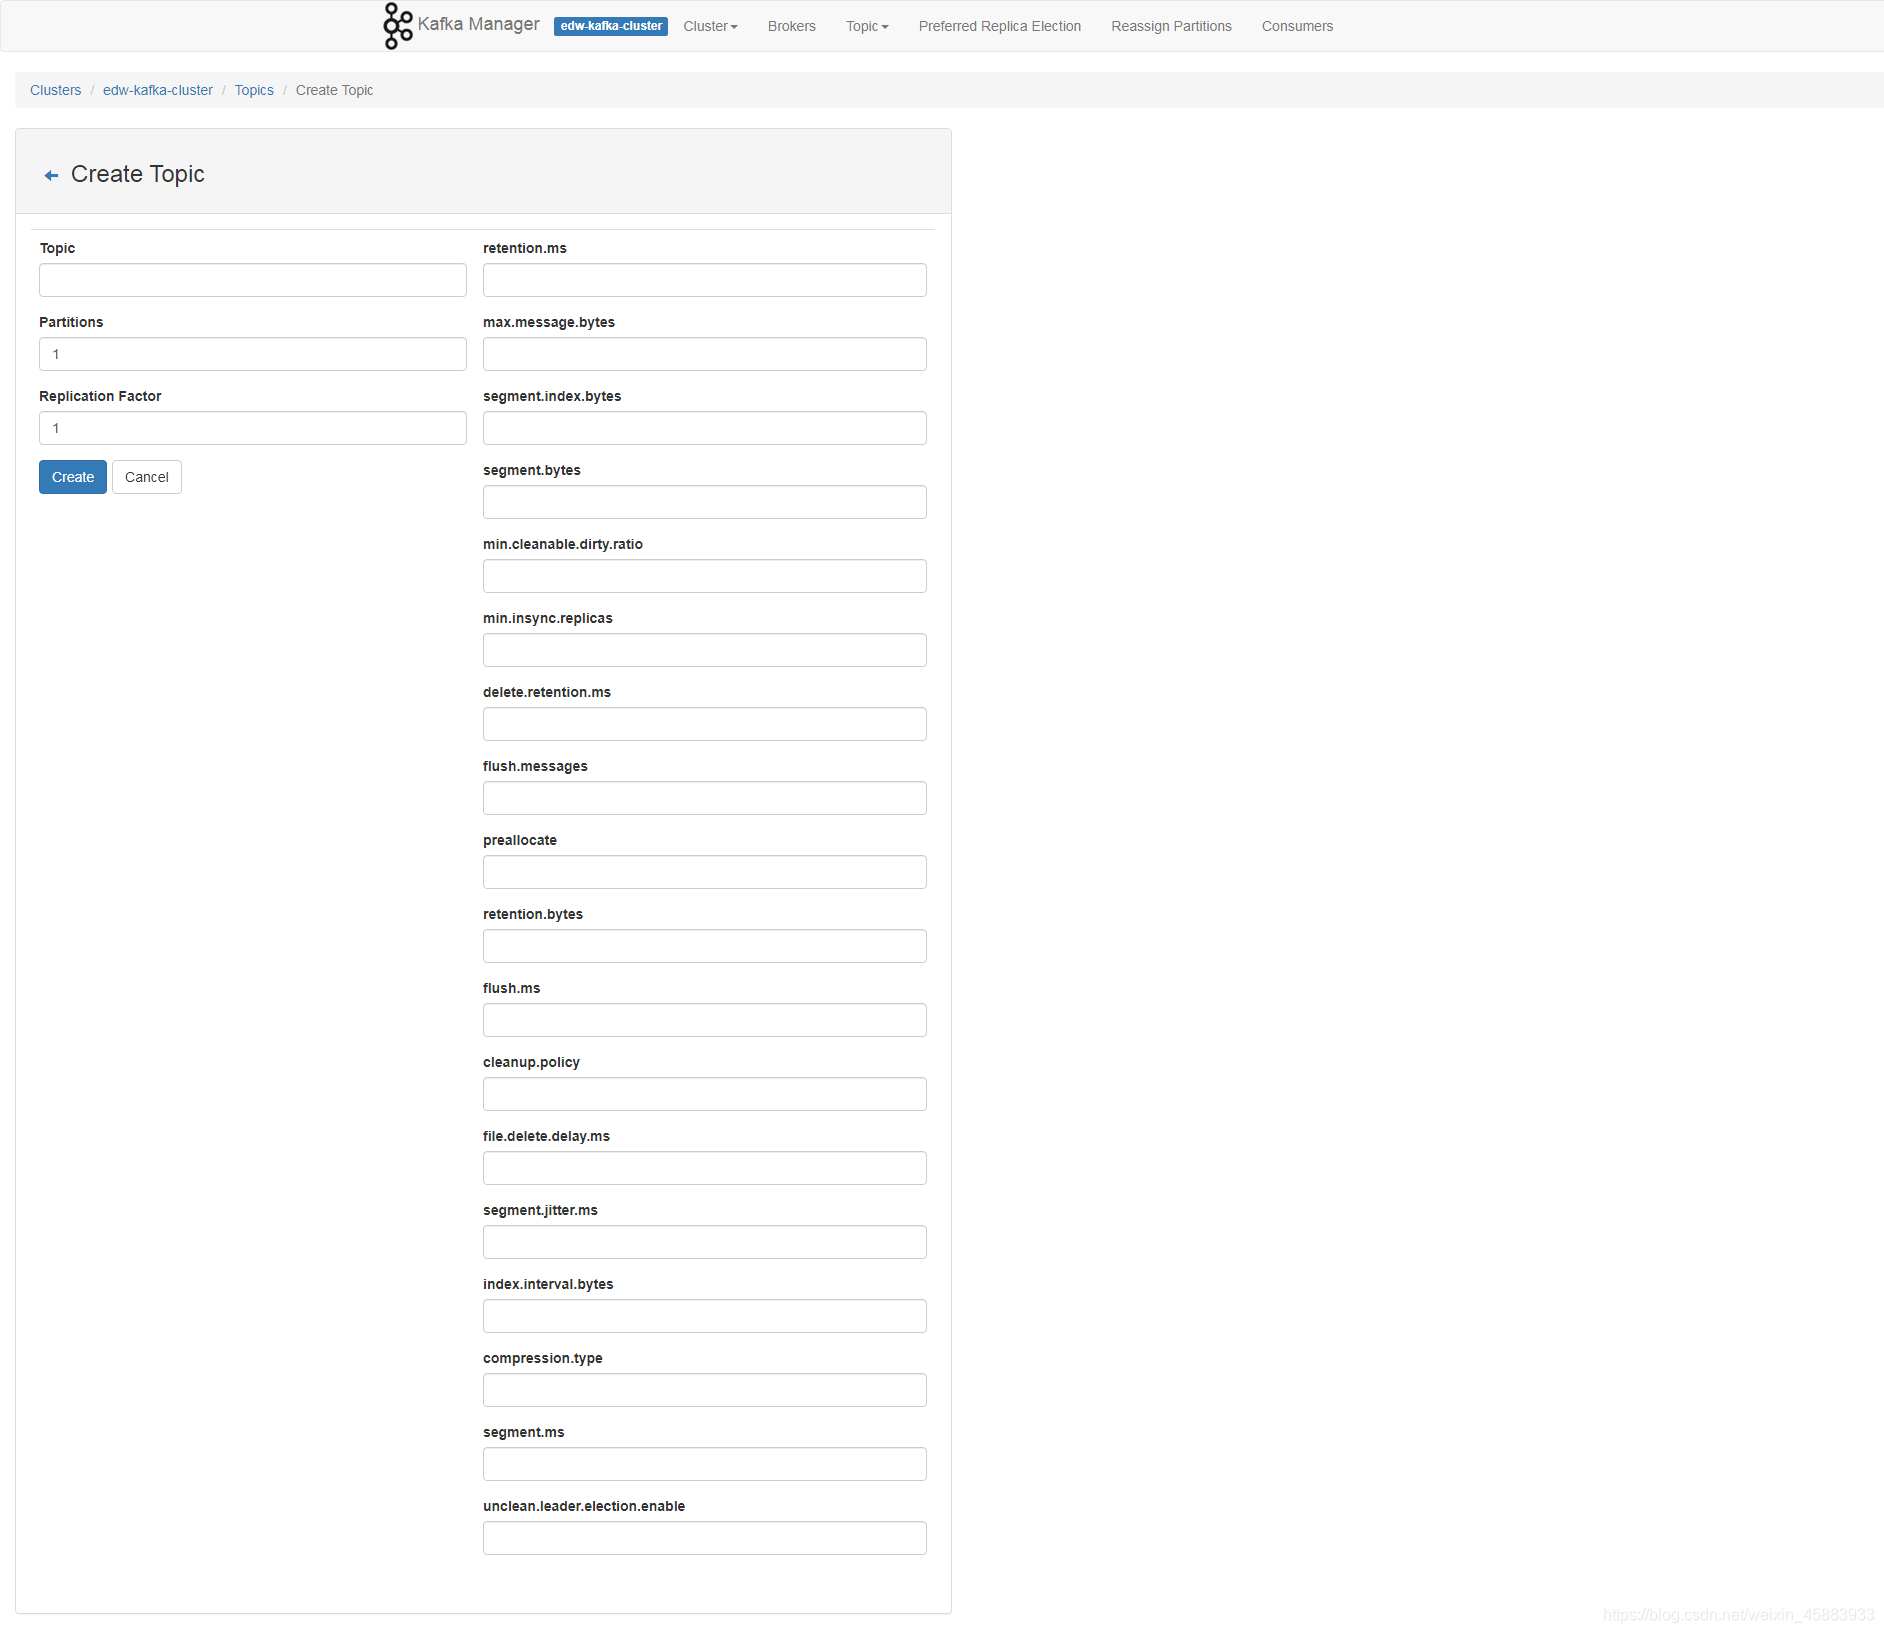This screenshot has width=1884, height=1633.
Task: Click the Create button
Action: point(73,477)
